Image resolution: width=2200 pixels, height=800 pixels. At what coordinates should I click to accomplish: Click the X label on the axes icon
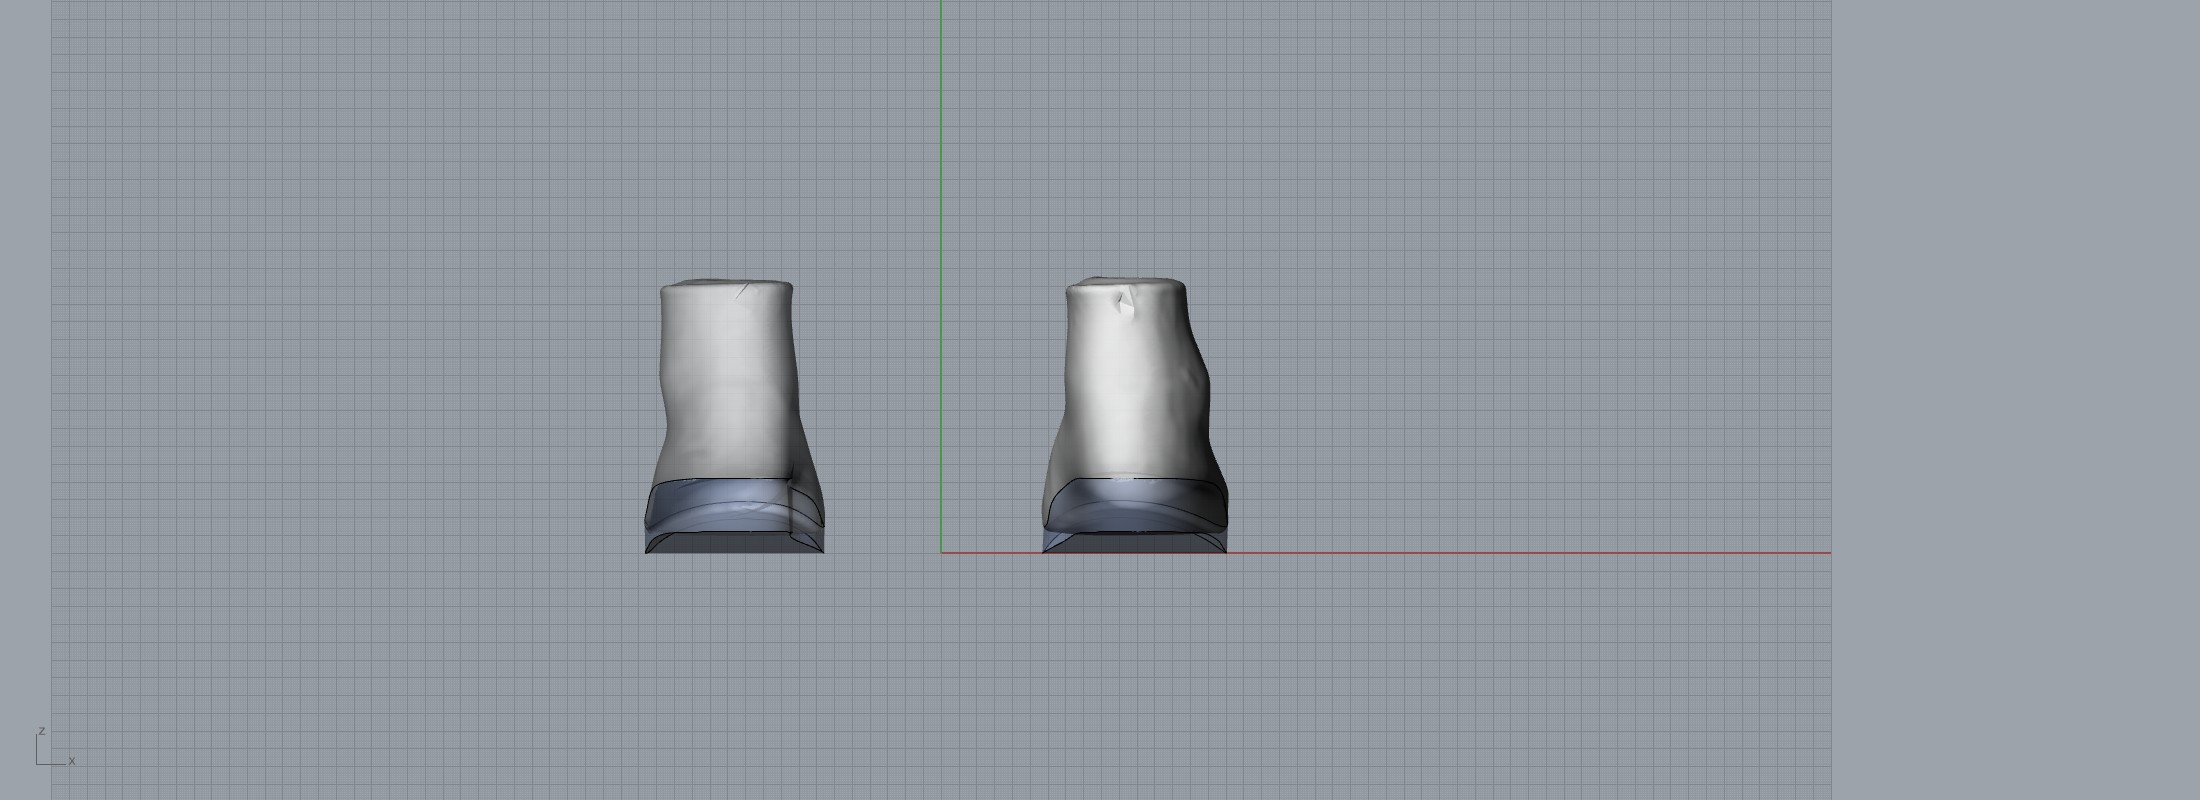72,761
